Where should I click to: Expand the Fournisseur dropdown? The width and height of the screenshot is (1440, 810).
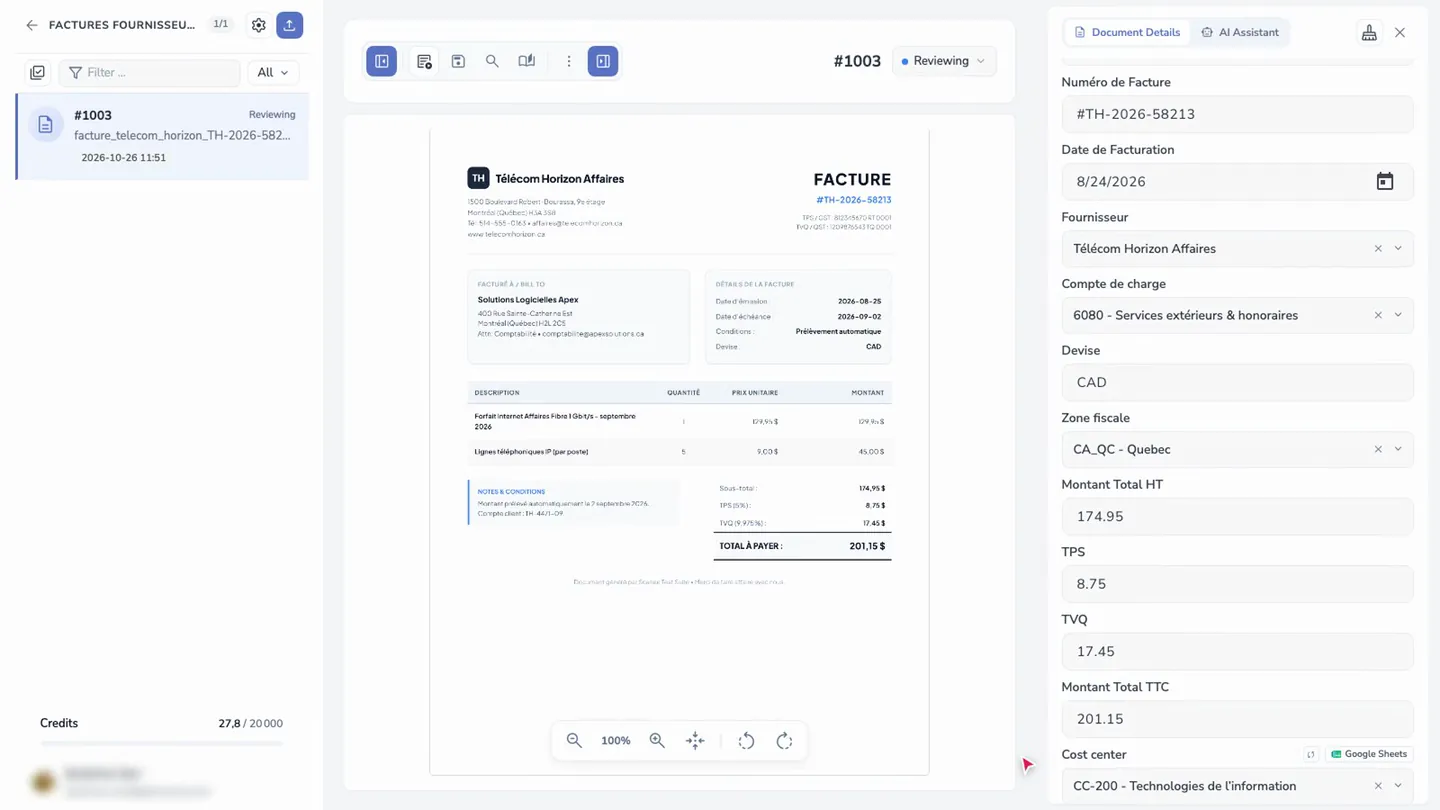(x=1398, y=249)
